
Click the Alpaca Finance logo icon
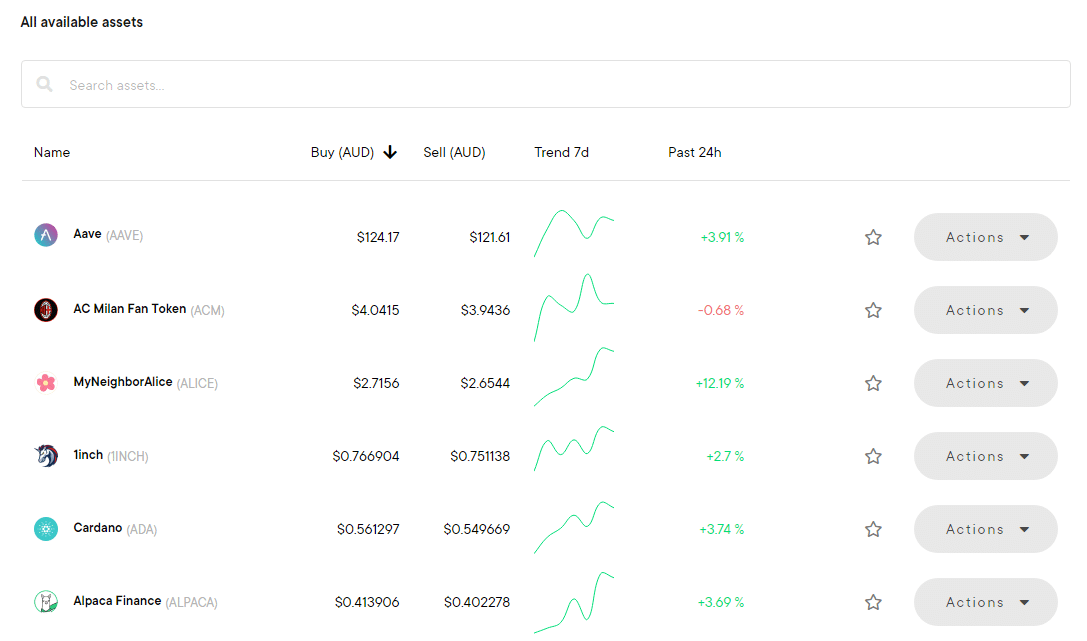point(46,602)
